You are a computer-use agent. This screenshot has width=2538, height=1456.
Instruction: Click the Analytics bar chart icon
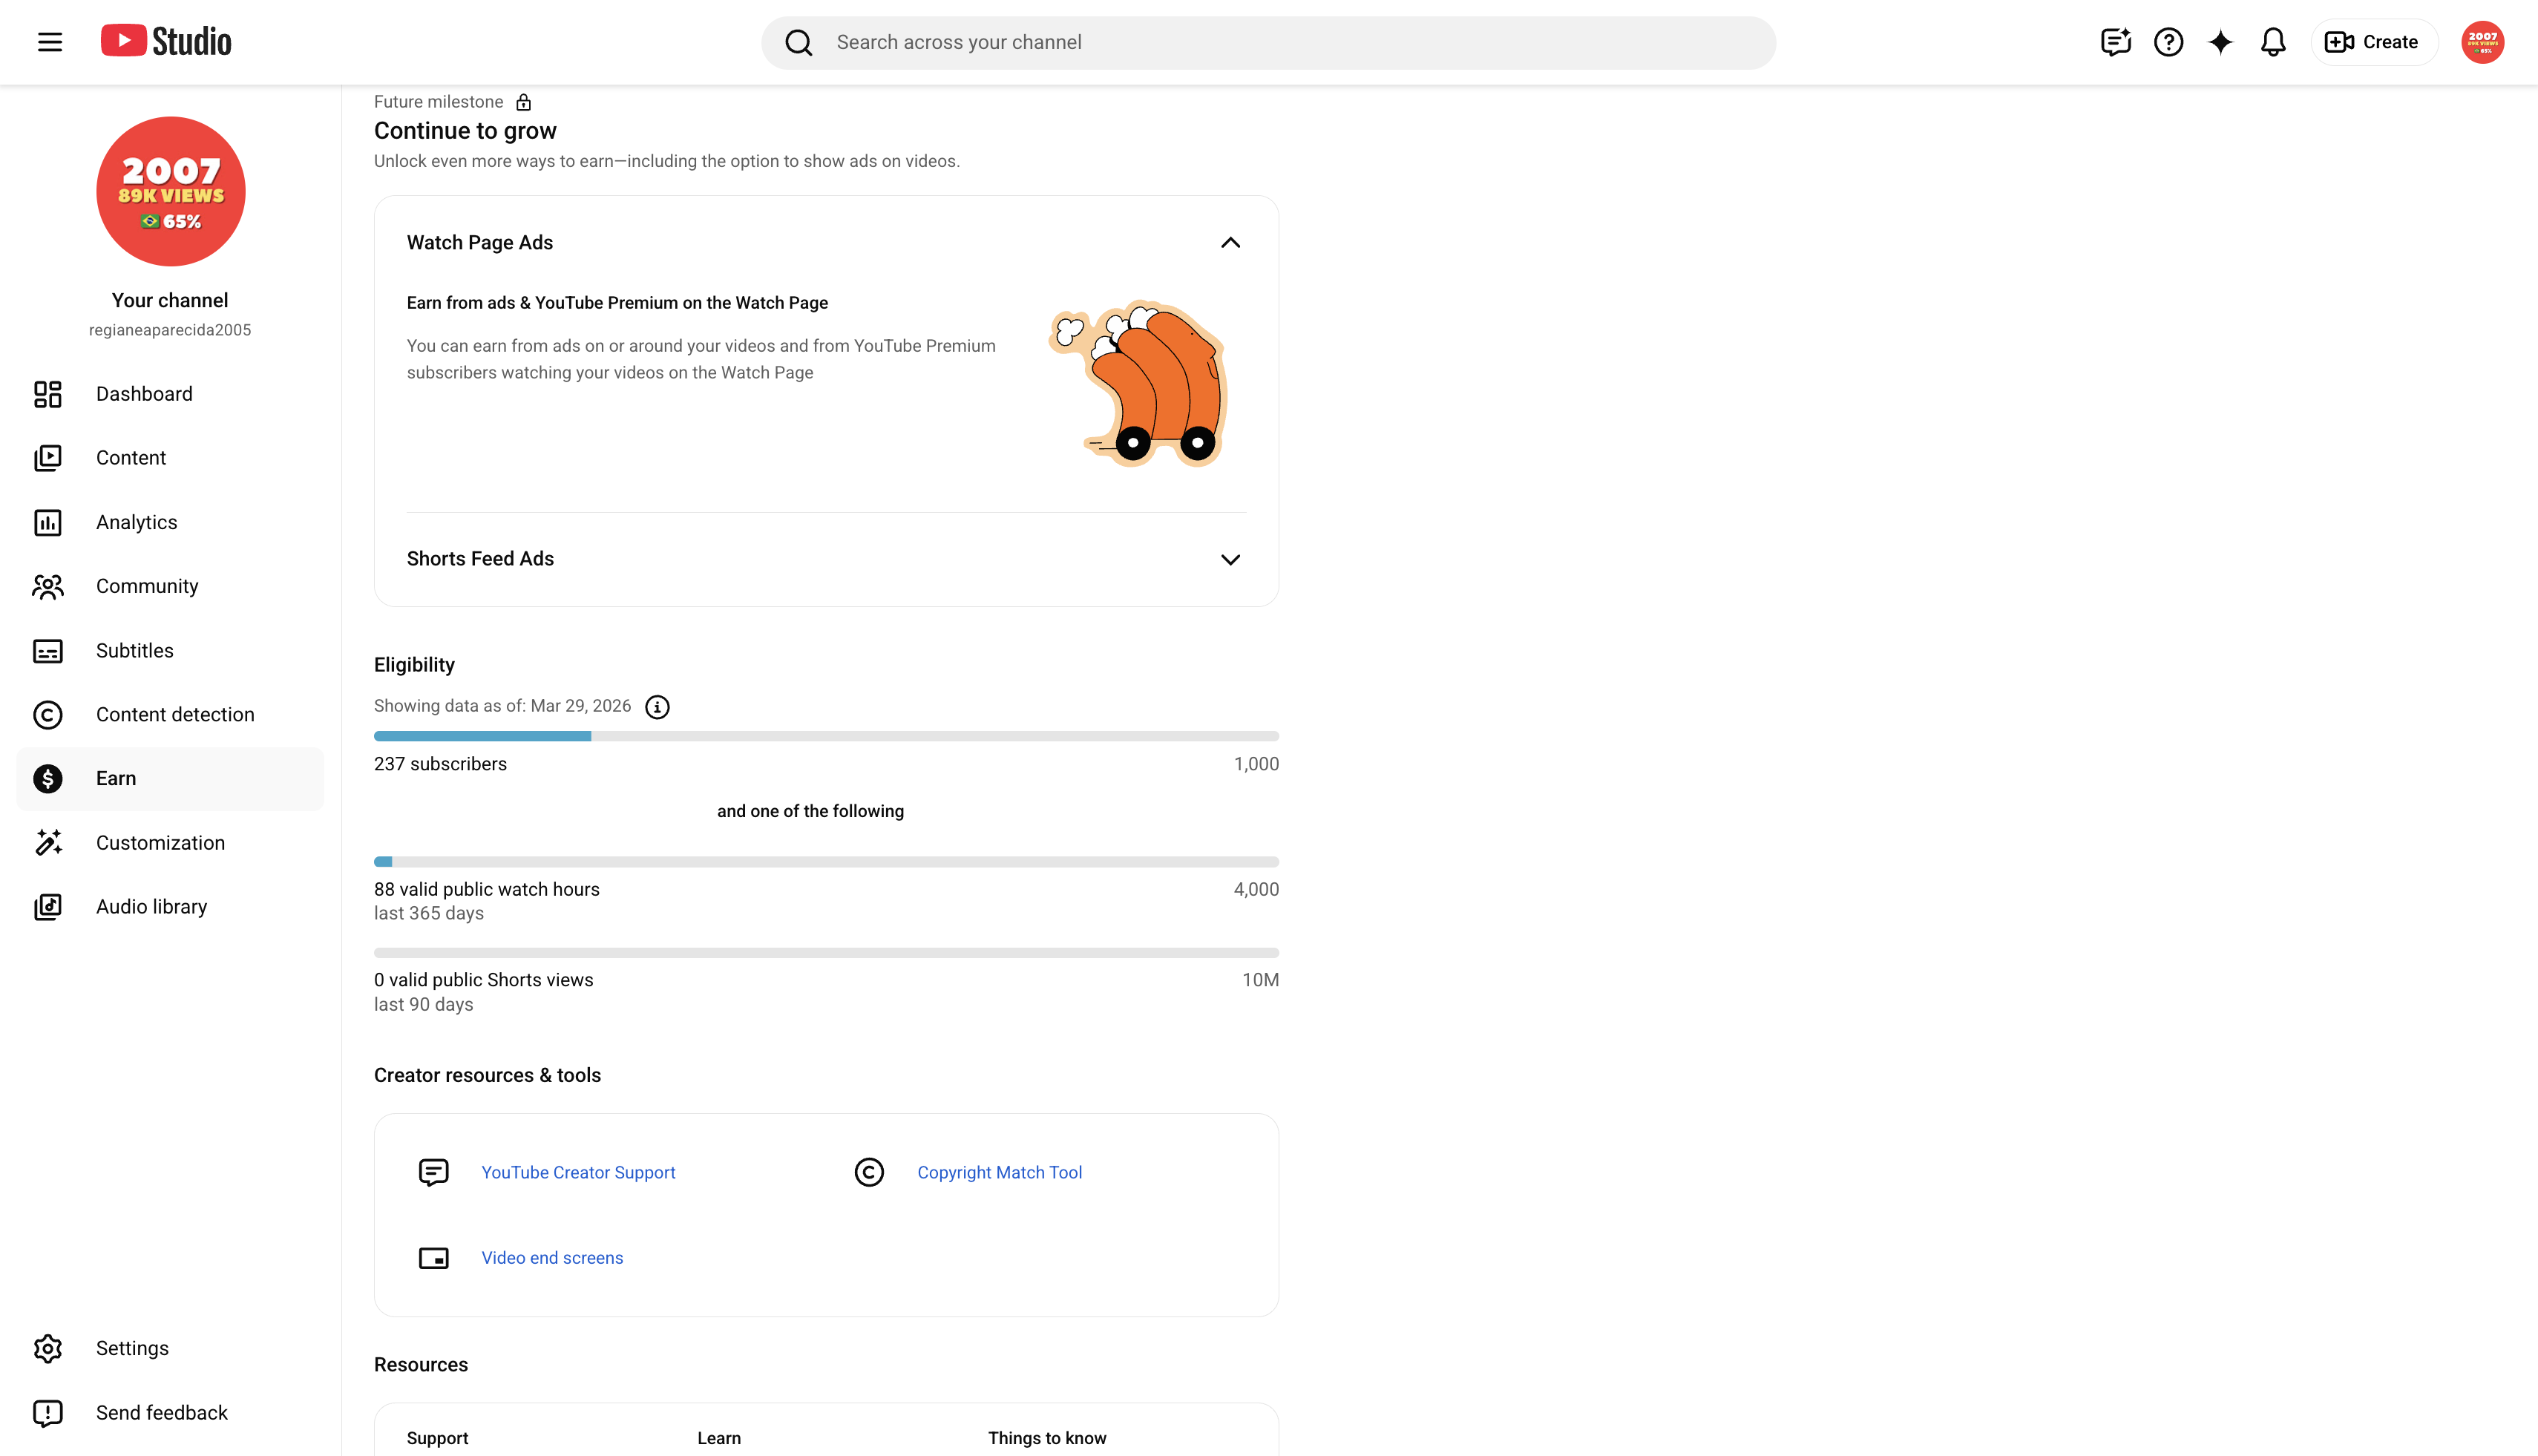pyautogui.click(x=48, y=522)
